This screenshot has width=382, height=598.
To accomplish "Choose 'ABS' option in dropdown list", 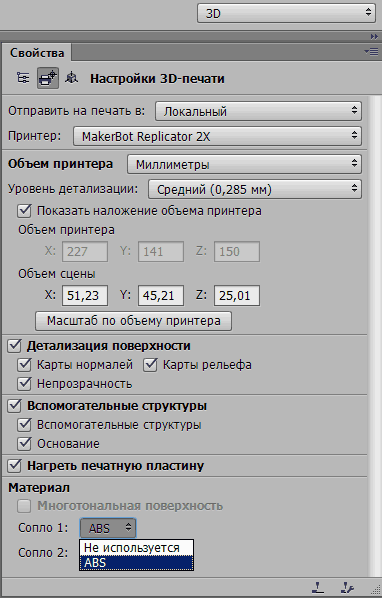I will point(136,563).
